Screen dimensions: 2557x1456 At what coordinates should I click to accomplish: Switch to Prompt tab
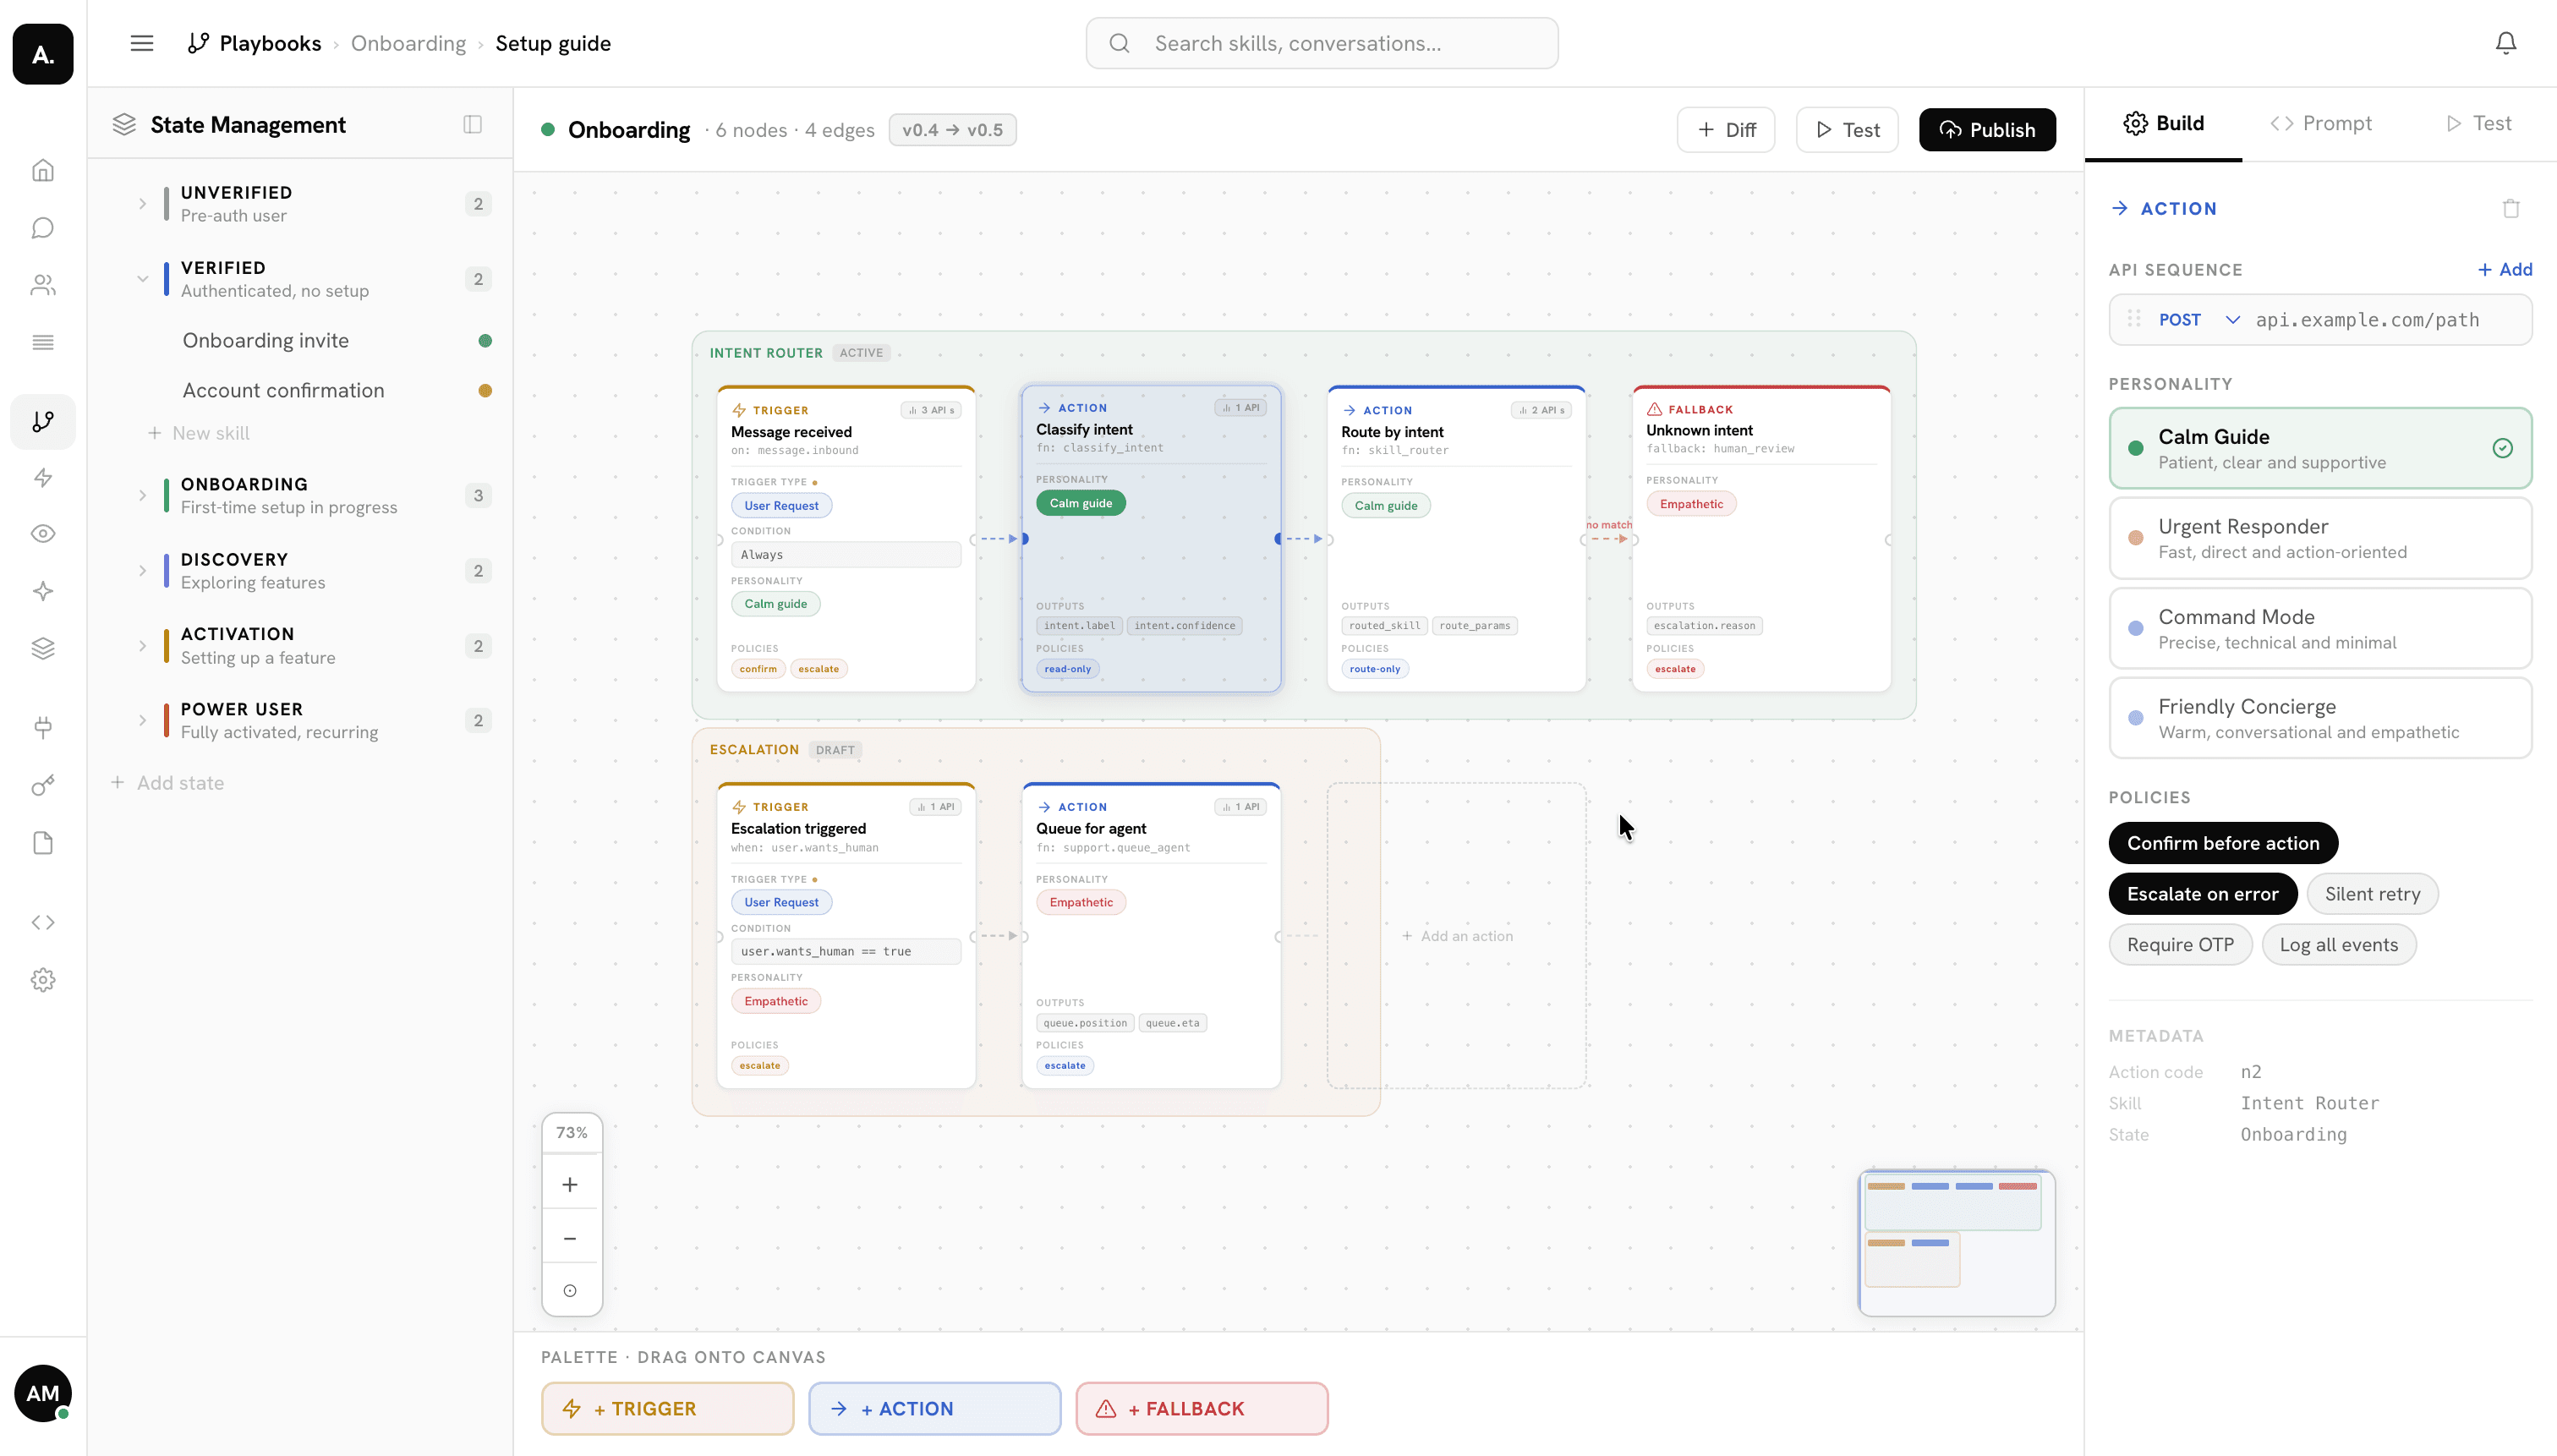(2320, 123)
